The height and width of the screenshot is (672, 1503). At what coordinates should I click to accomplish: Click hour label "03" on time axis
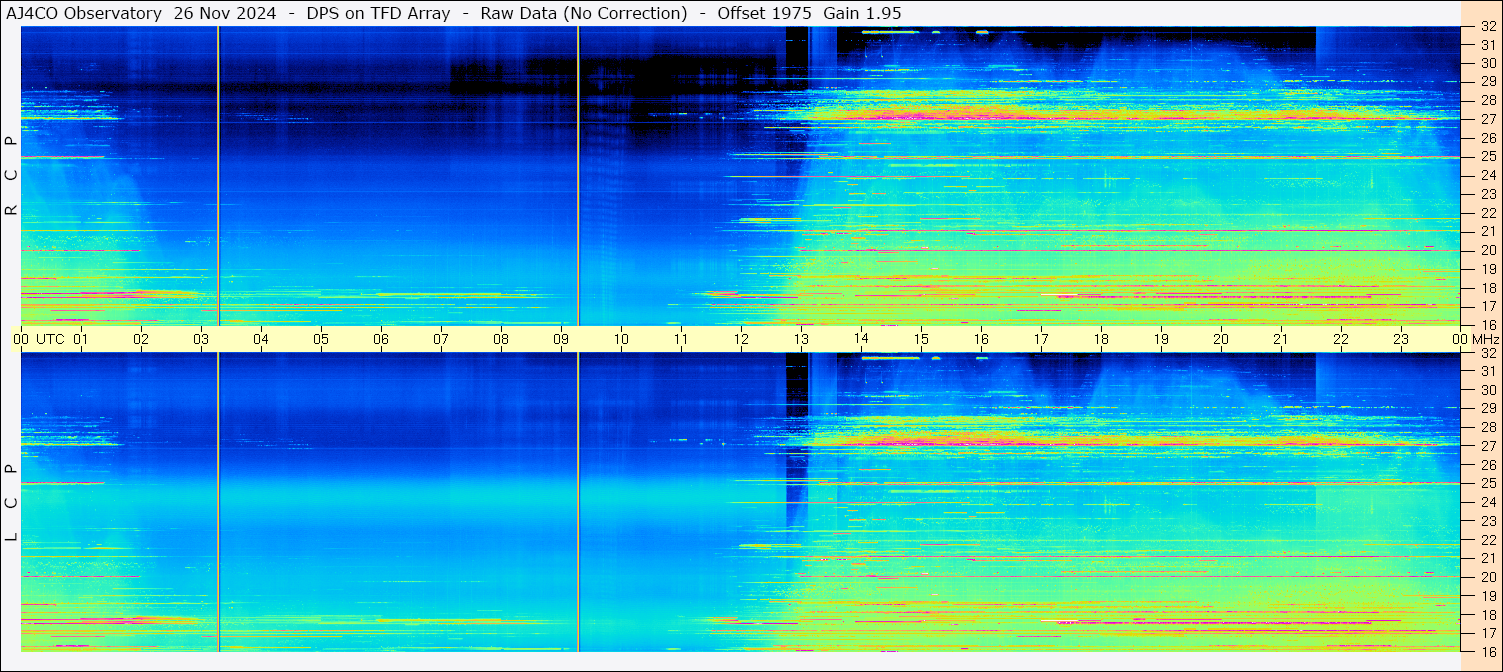201,339
